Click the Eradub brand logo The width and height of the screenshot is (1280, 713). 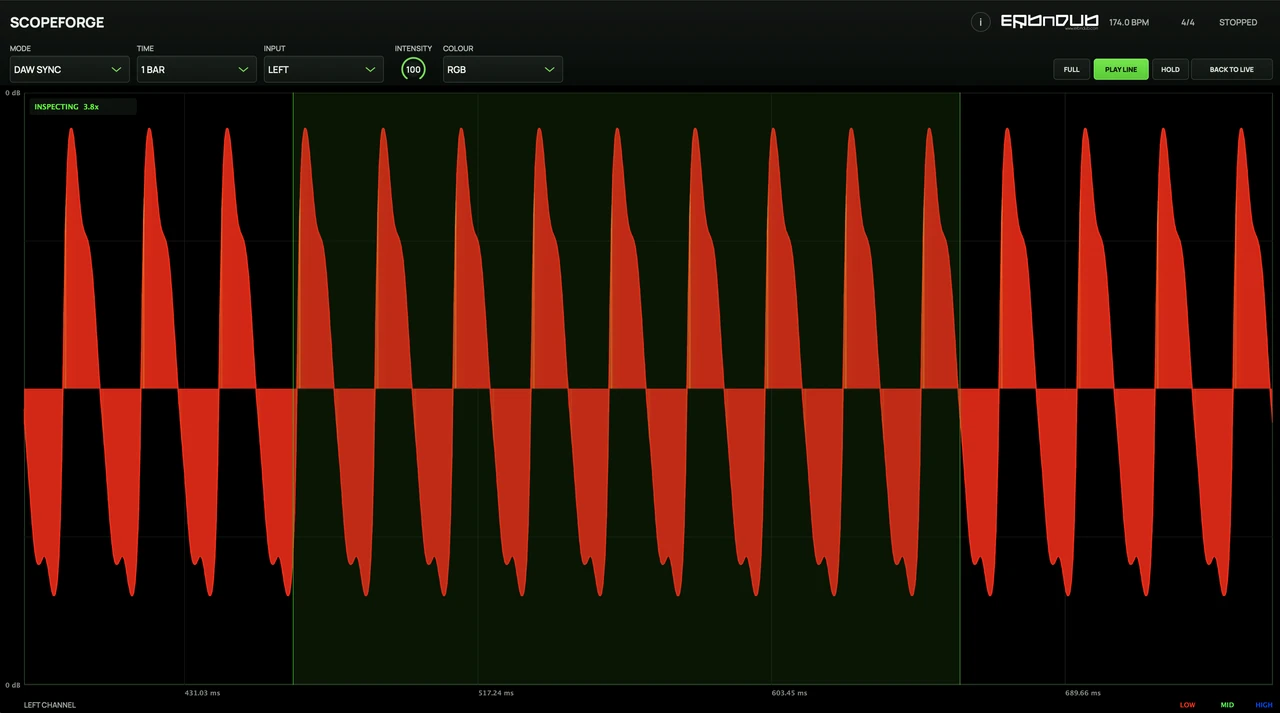1049,22
